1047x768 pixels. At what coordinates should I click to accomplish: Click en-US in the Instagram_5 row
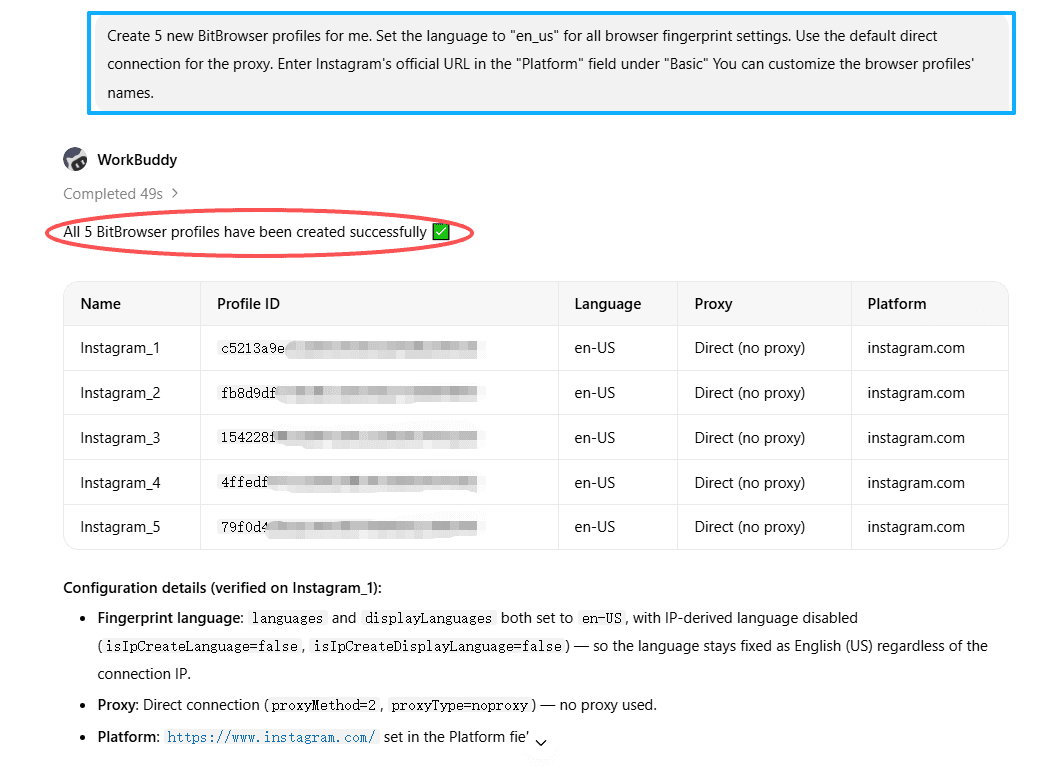[595, 527]
